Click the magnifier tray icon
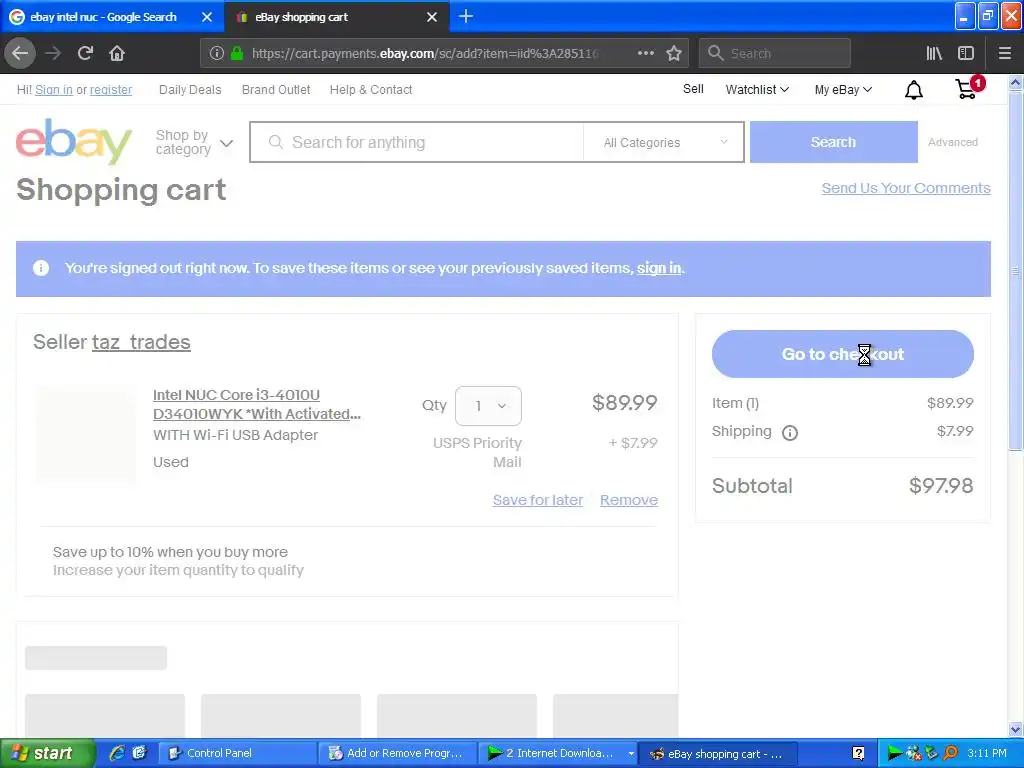 pyautogui.click(x=951, y=753)
